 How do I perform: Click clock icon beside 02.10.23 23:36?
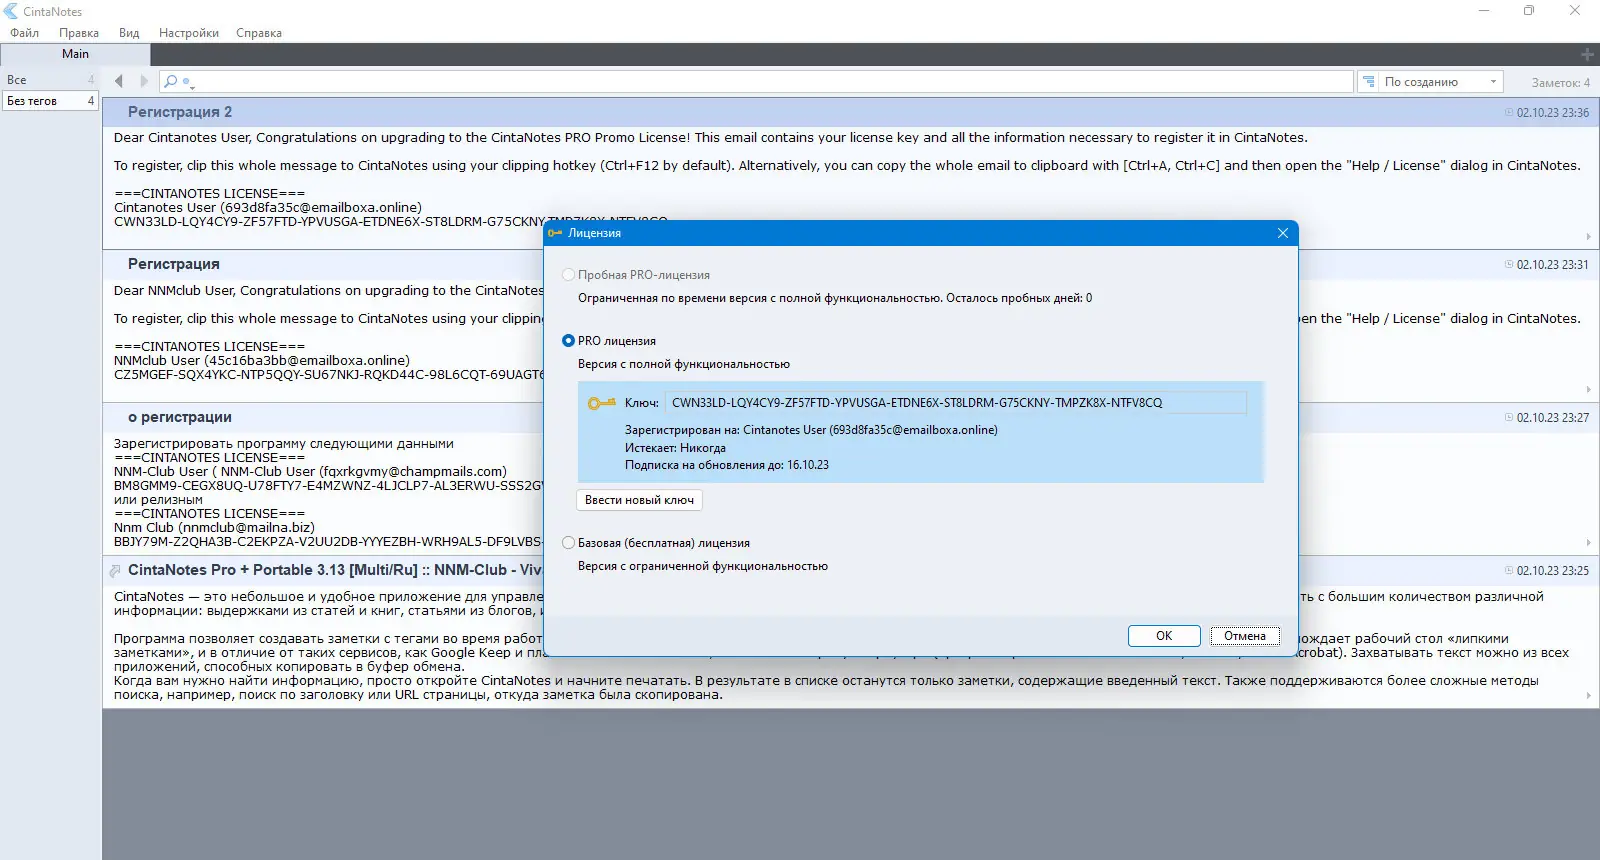tap(1509, 113)
